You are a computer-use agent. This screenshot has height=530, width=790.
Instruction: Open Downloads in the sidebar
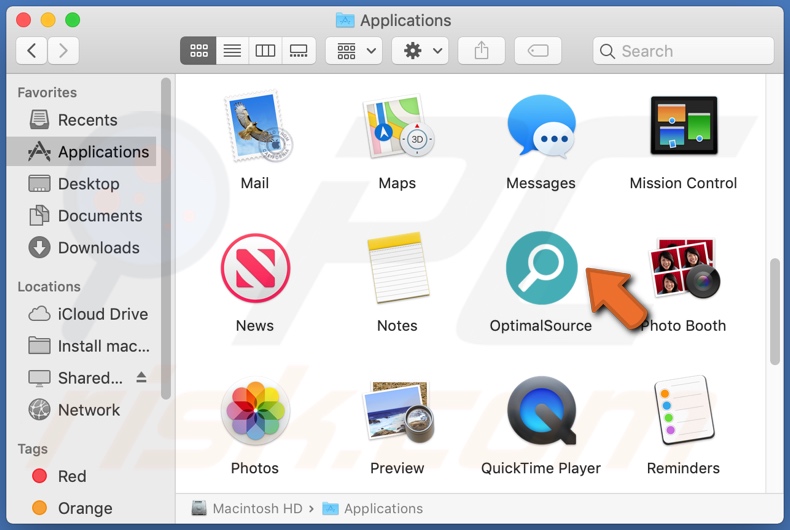81,248
